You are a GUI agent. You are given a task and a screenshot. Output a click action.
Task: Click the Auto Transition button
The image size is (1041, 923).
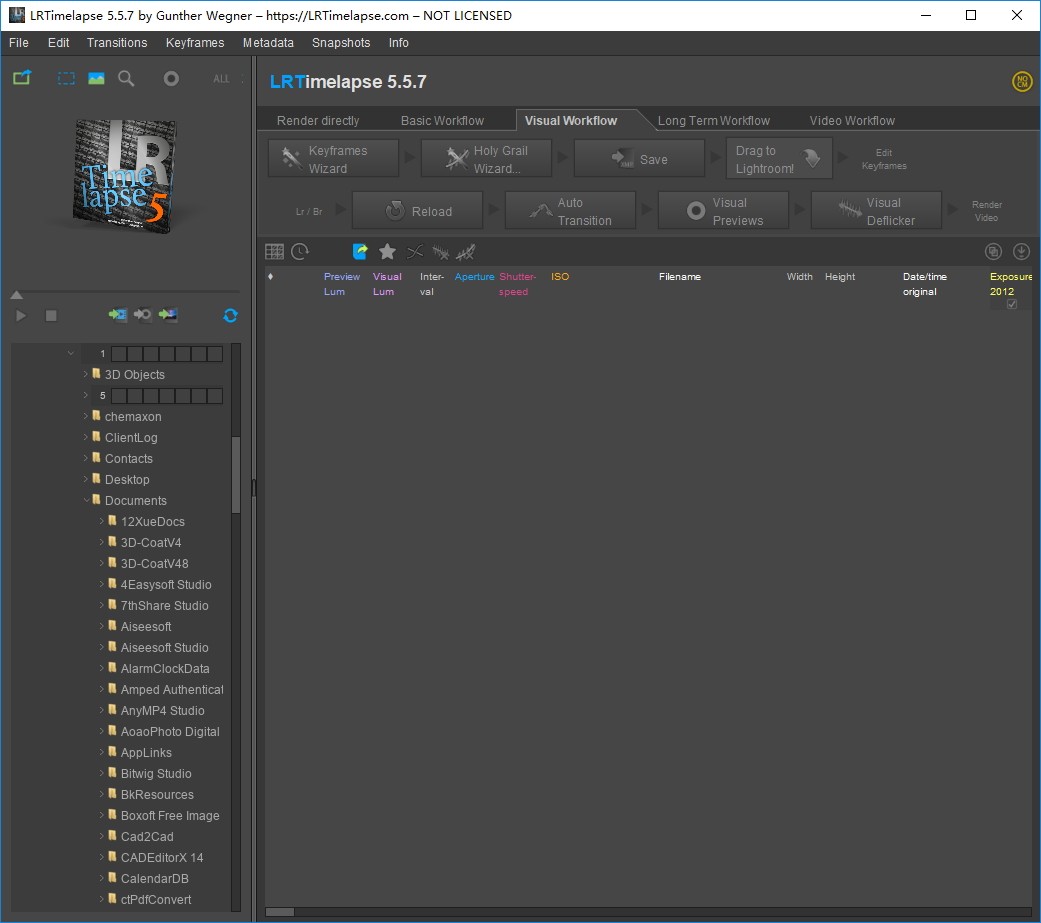coord(570,211)
